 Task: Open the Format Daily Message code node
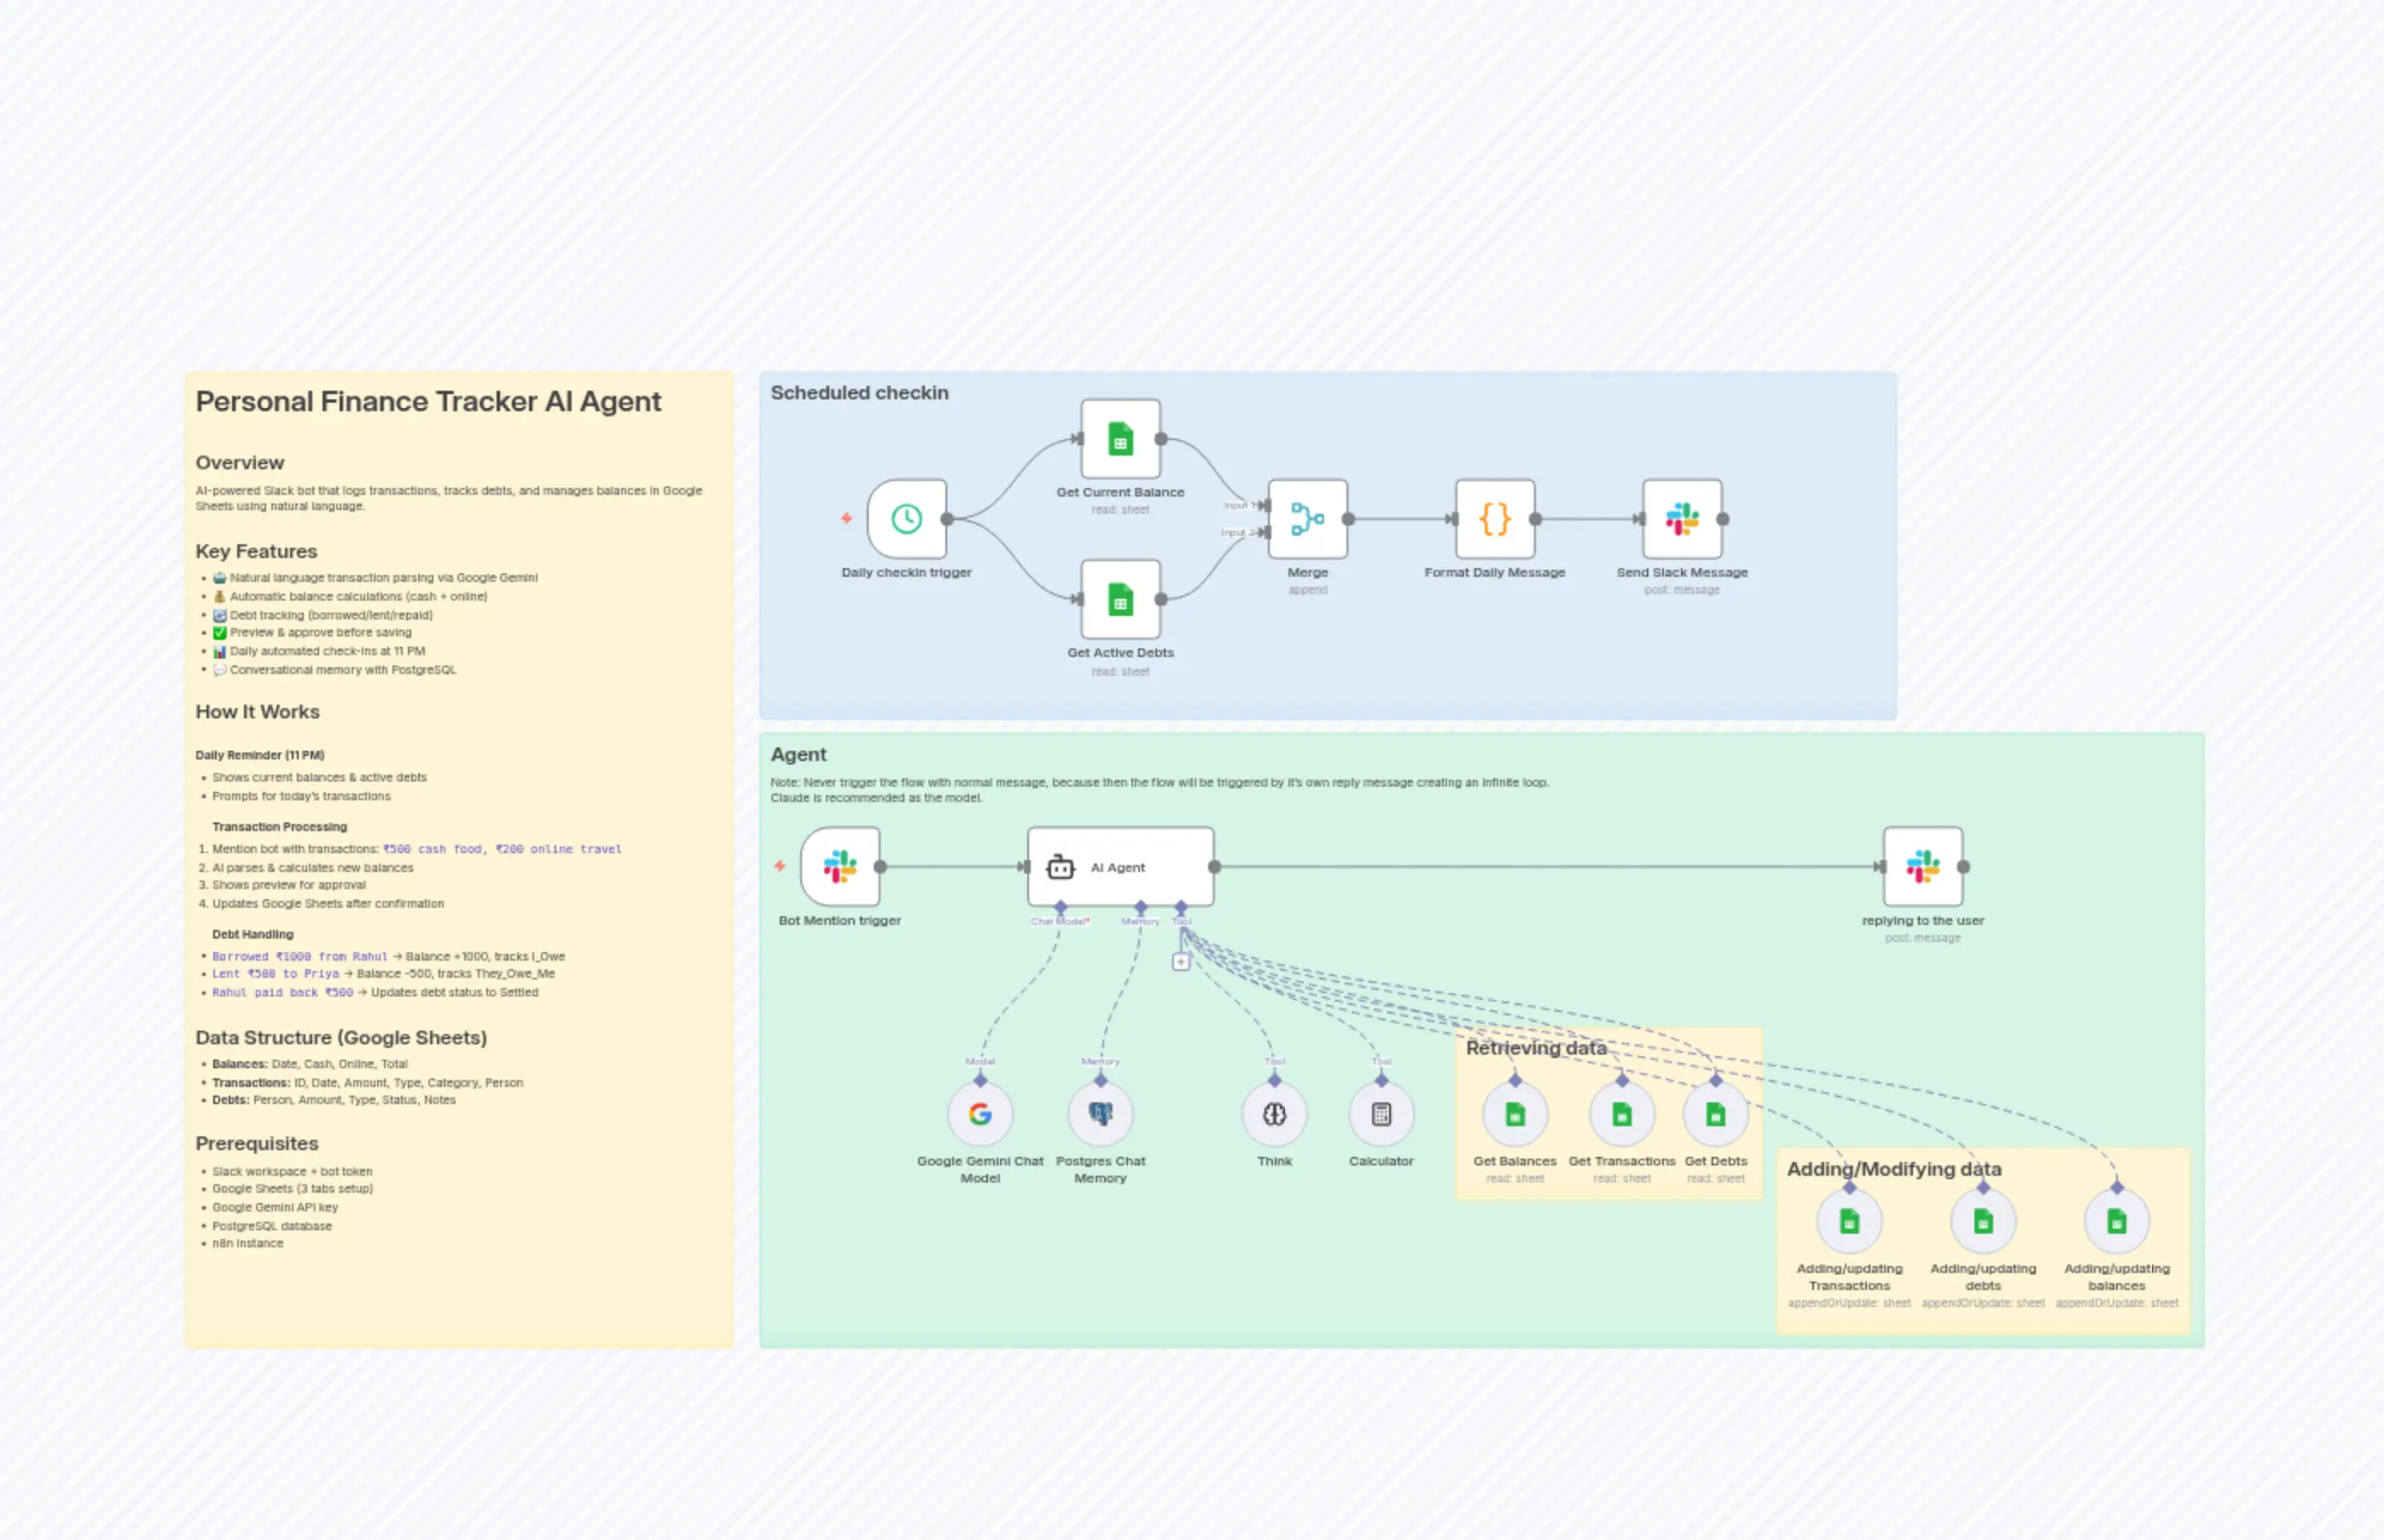point(1494,519)
